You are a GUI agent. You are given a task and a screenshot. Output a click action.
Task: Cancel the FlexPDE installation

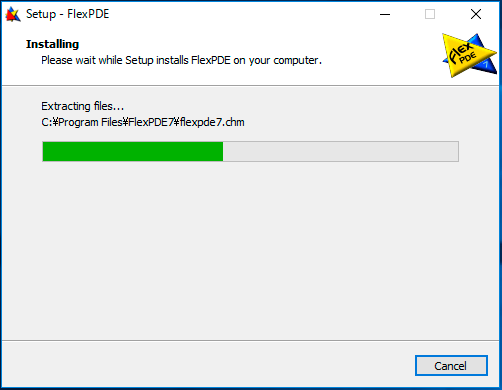pyautogui.click(x=451, y=366)
